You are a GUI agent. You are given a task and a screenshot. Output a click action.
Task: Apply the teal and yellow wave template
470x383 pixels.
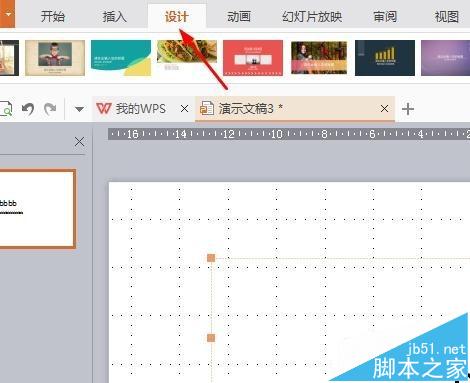point(121,58)
